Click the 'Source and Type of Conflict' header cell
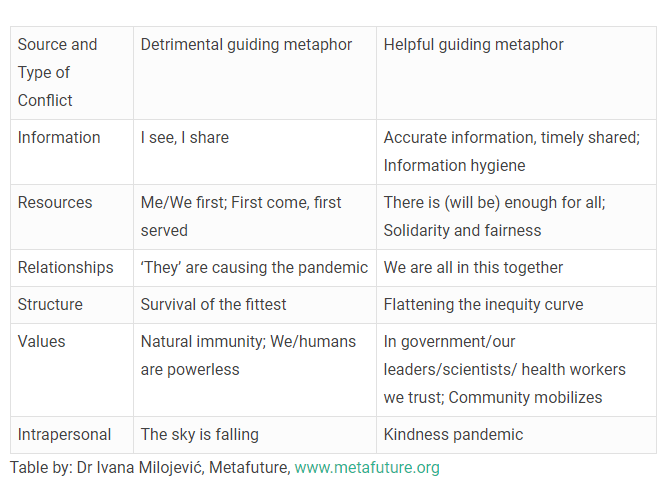 [58, 72]
